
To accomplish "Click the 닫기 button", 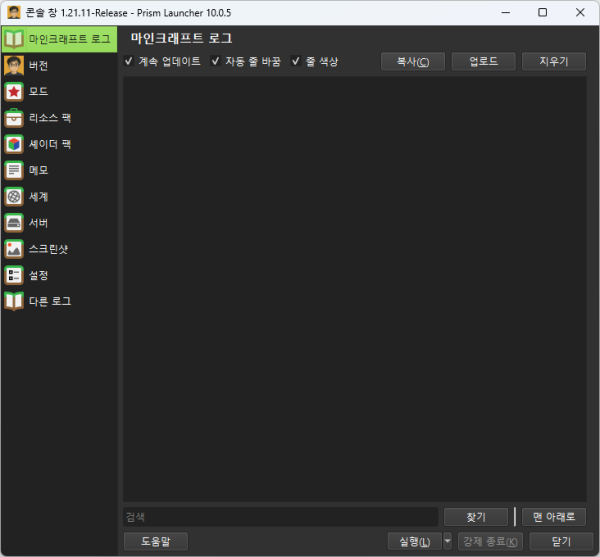I will pyautogui.click(x=561, y=541).
